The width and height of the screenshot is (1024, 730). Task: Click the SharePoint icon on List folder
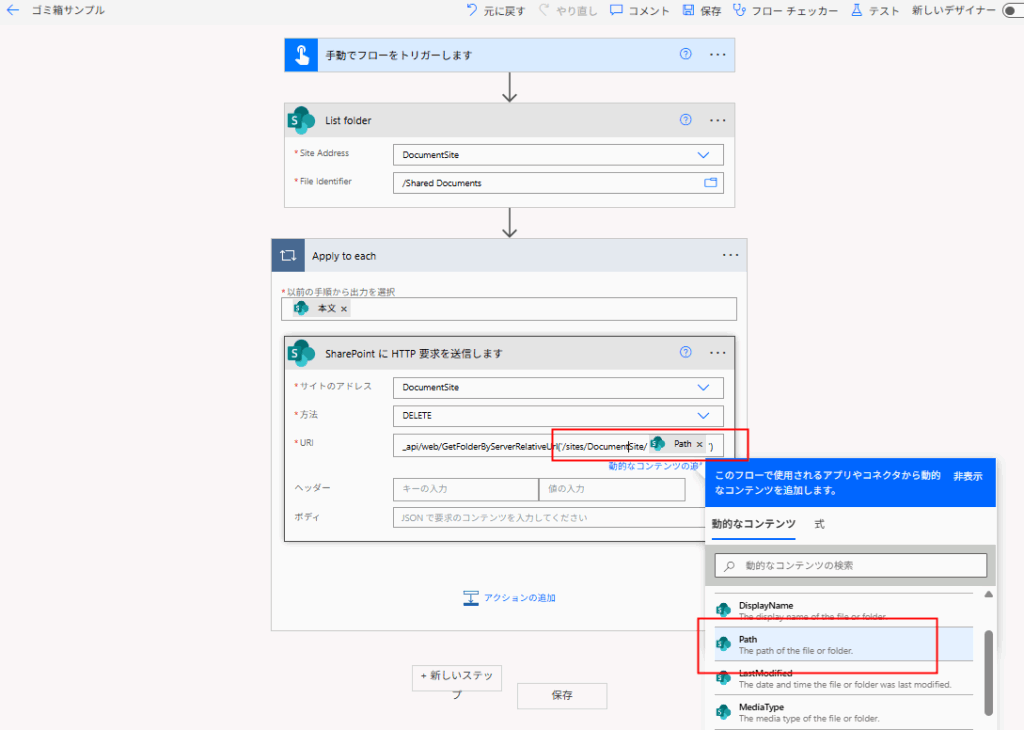(x=301, y=120)
